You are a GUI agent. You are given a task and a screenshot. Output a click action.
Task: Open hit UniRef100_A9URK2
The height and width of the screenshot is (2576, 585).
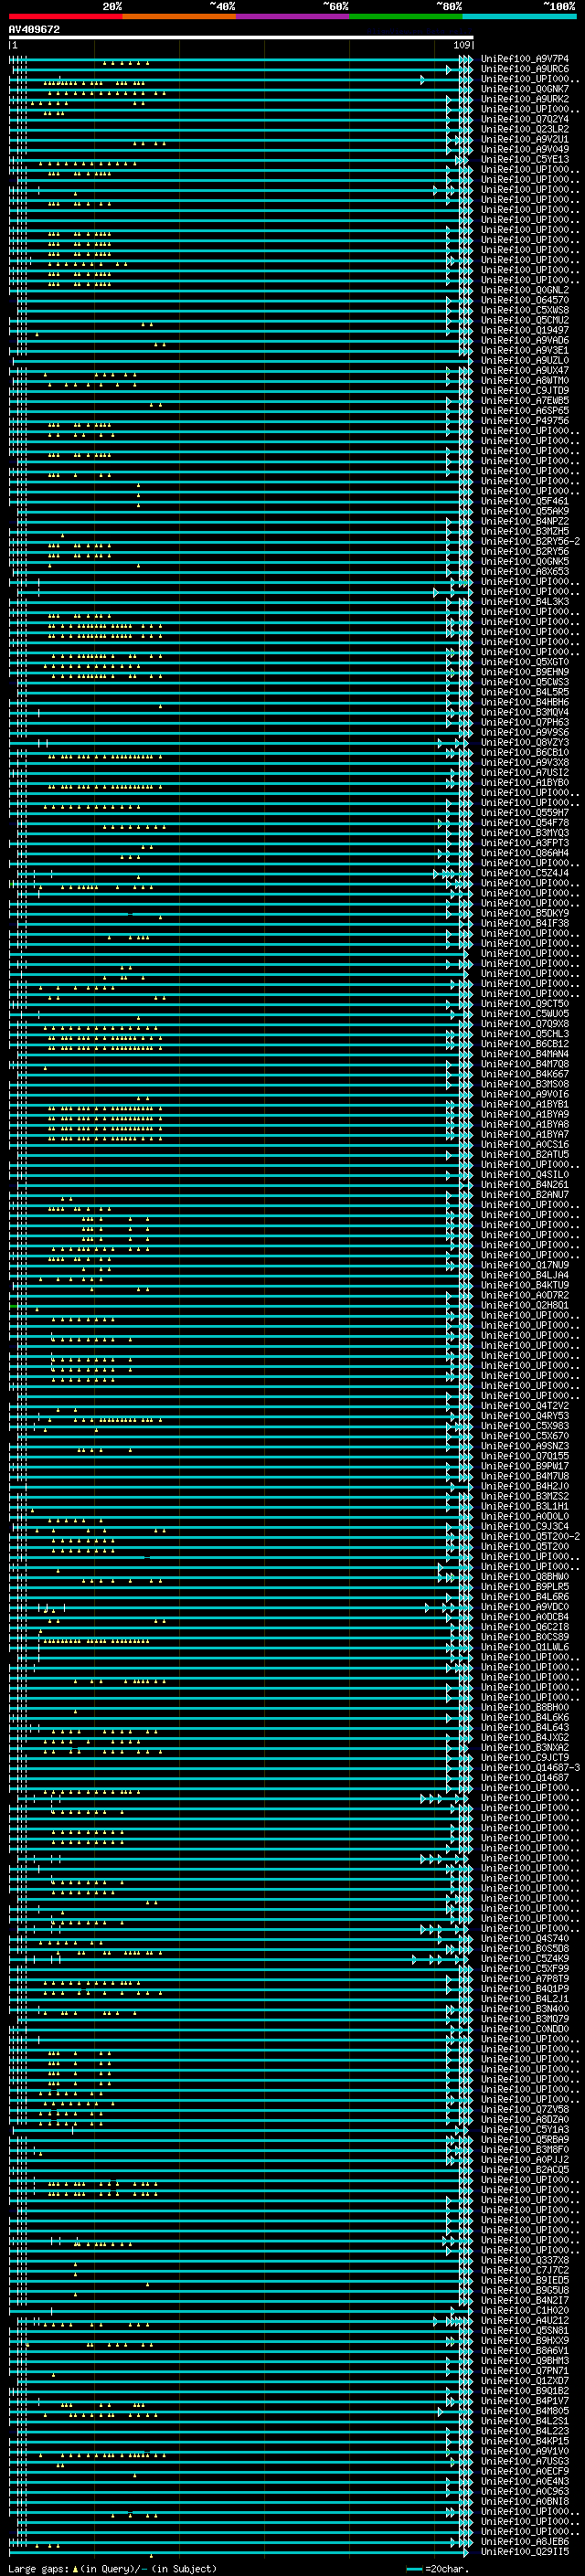525,99
